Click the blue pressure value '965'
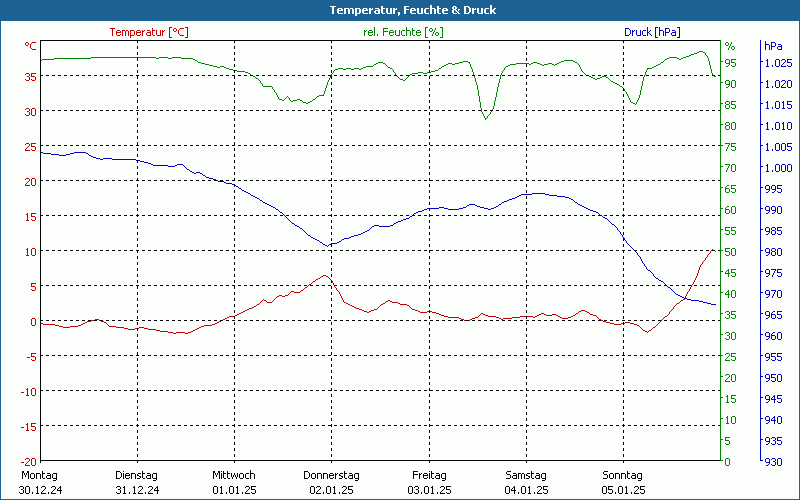 pyautogui.click(x=773, y=315)
